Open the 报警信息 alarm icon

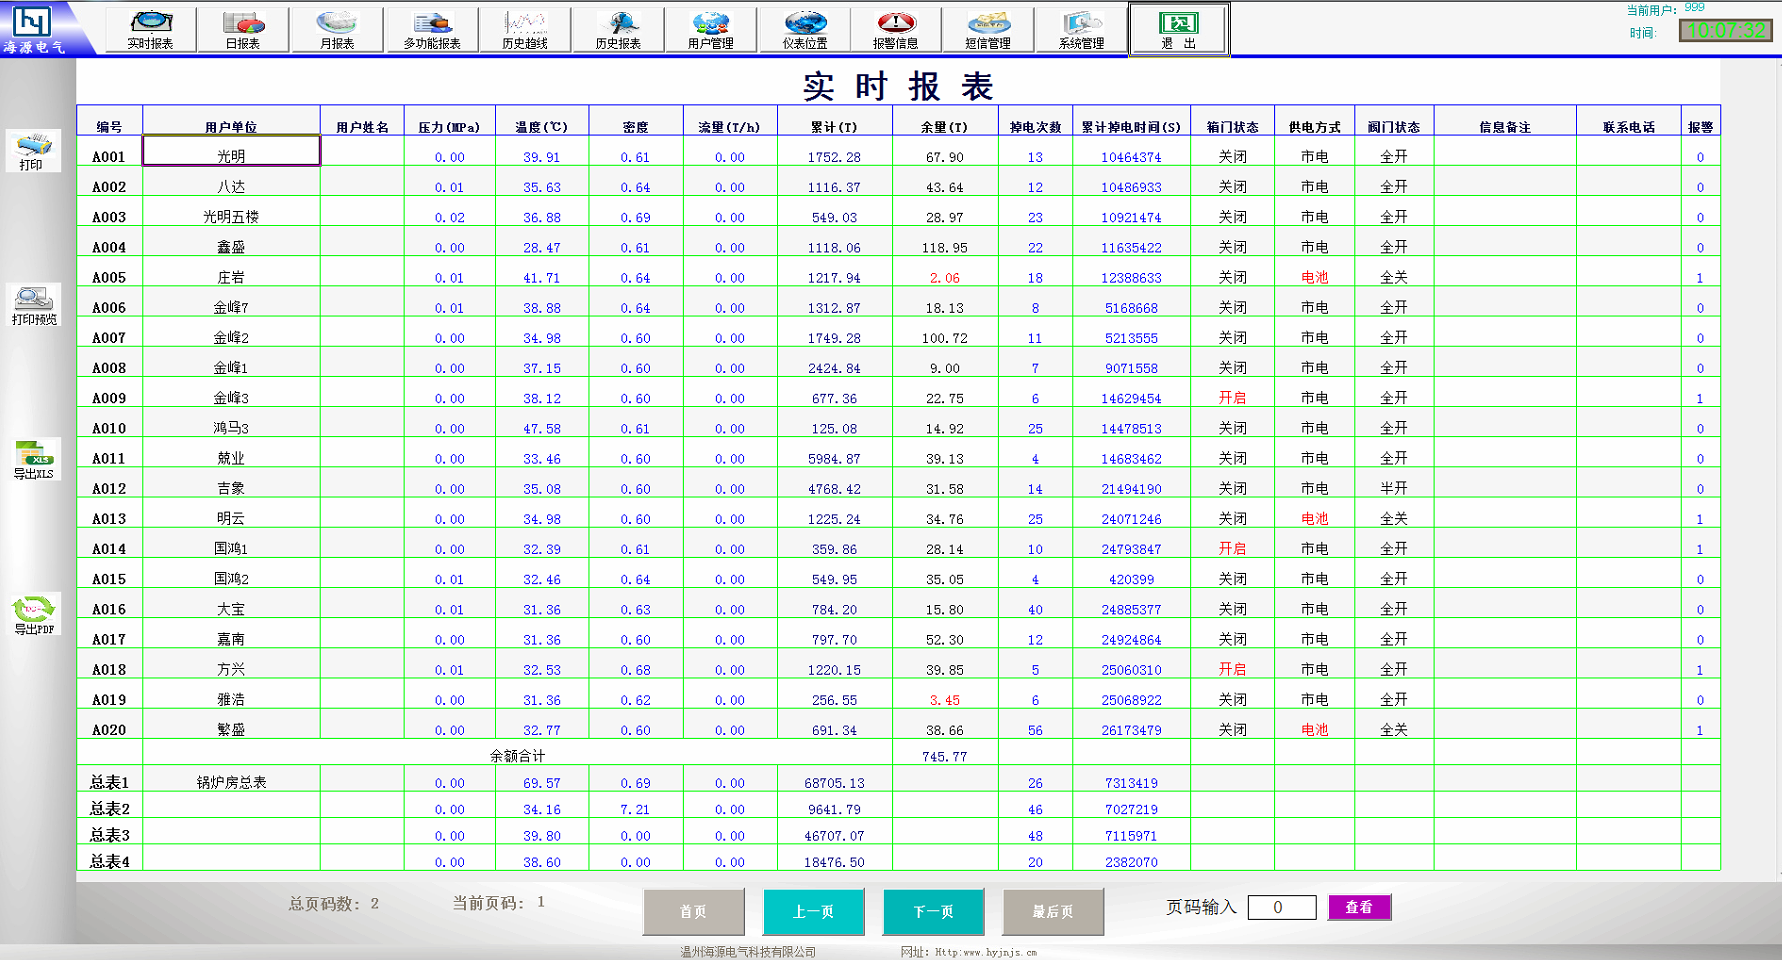click(895, 29)
